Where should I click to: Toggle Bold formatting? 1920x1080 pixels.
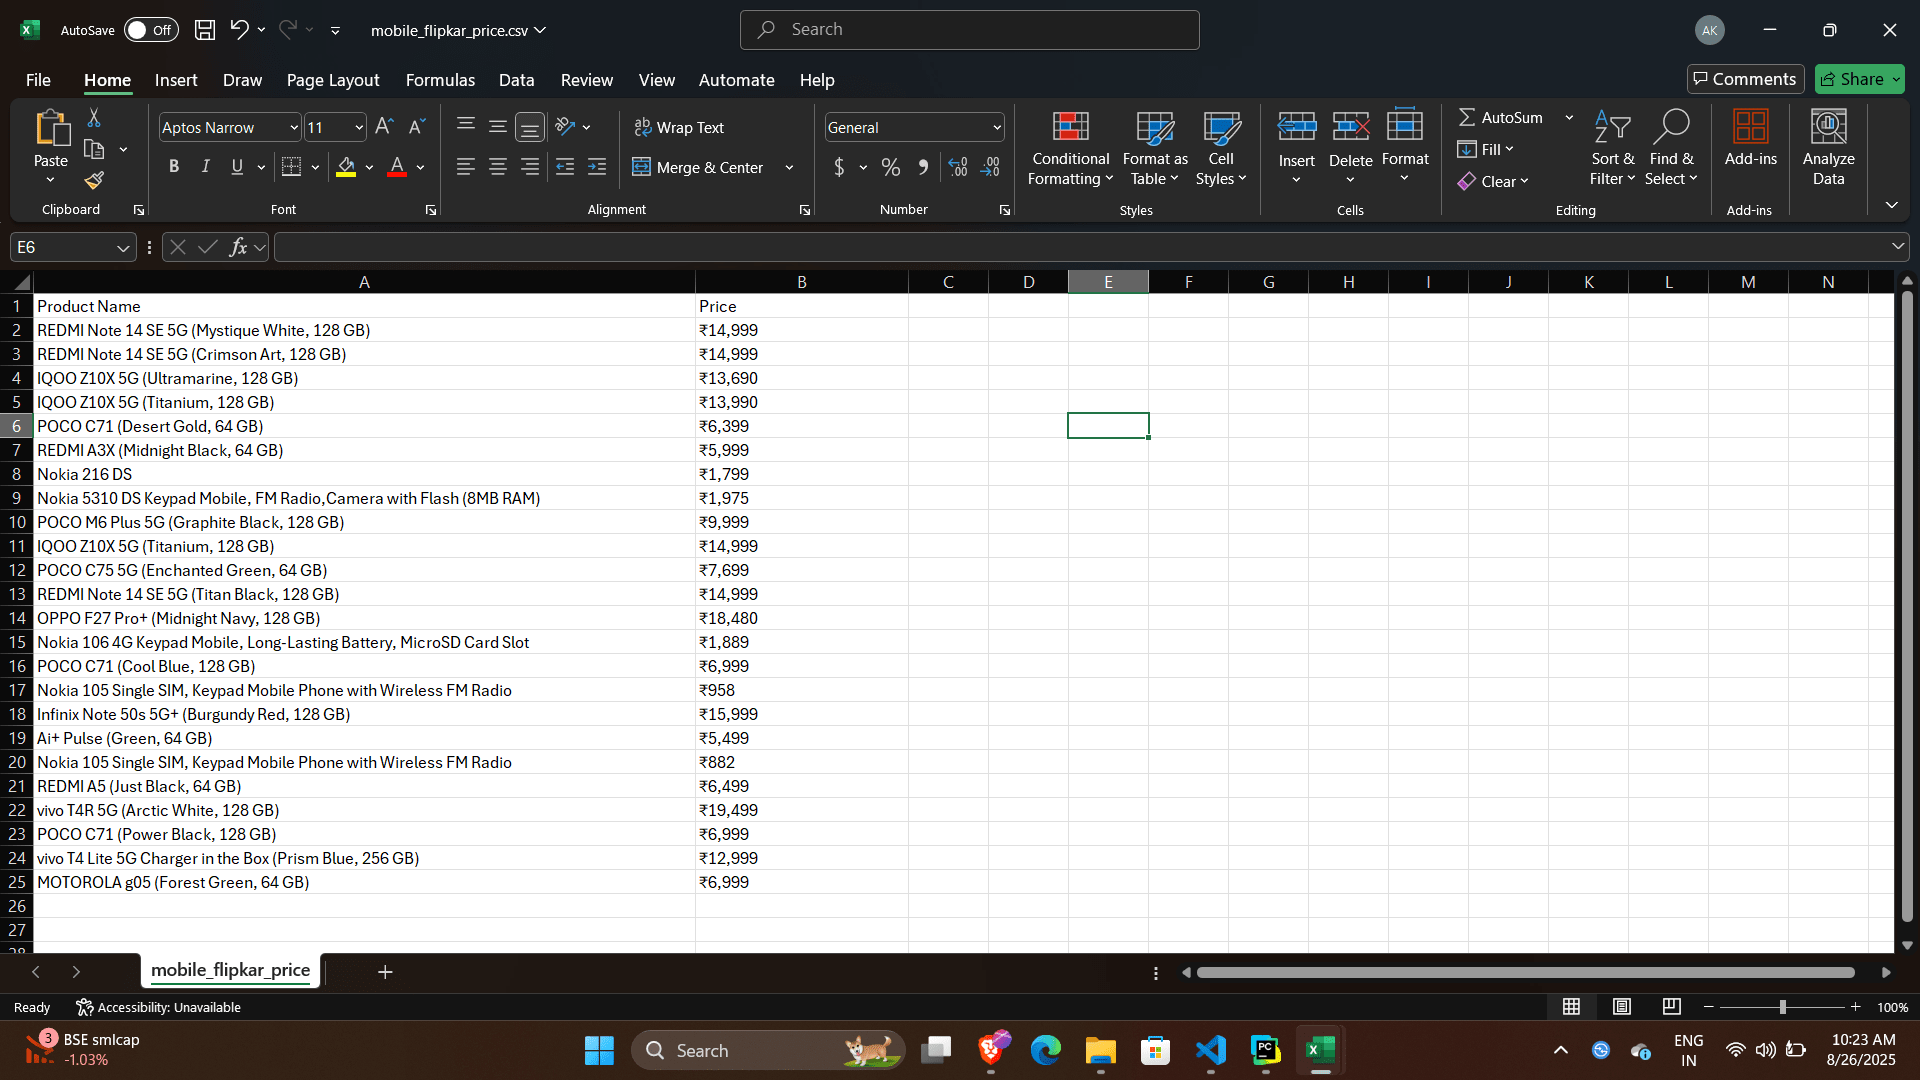click(x=174, y=167)
